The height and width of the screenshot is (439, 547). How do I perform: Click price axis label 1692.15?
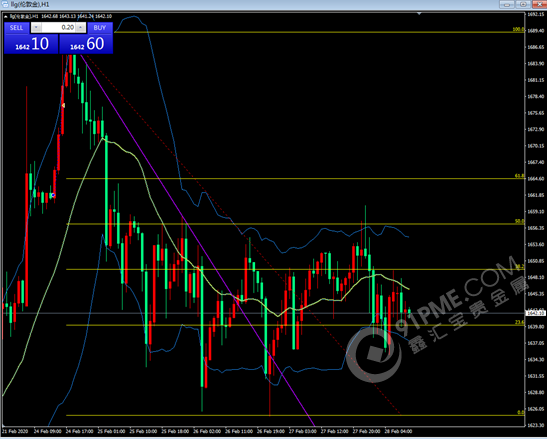pyautogui.click(x=536, y=14)
